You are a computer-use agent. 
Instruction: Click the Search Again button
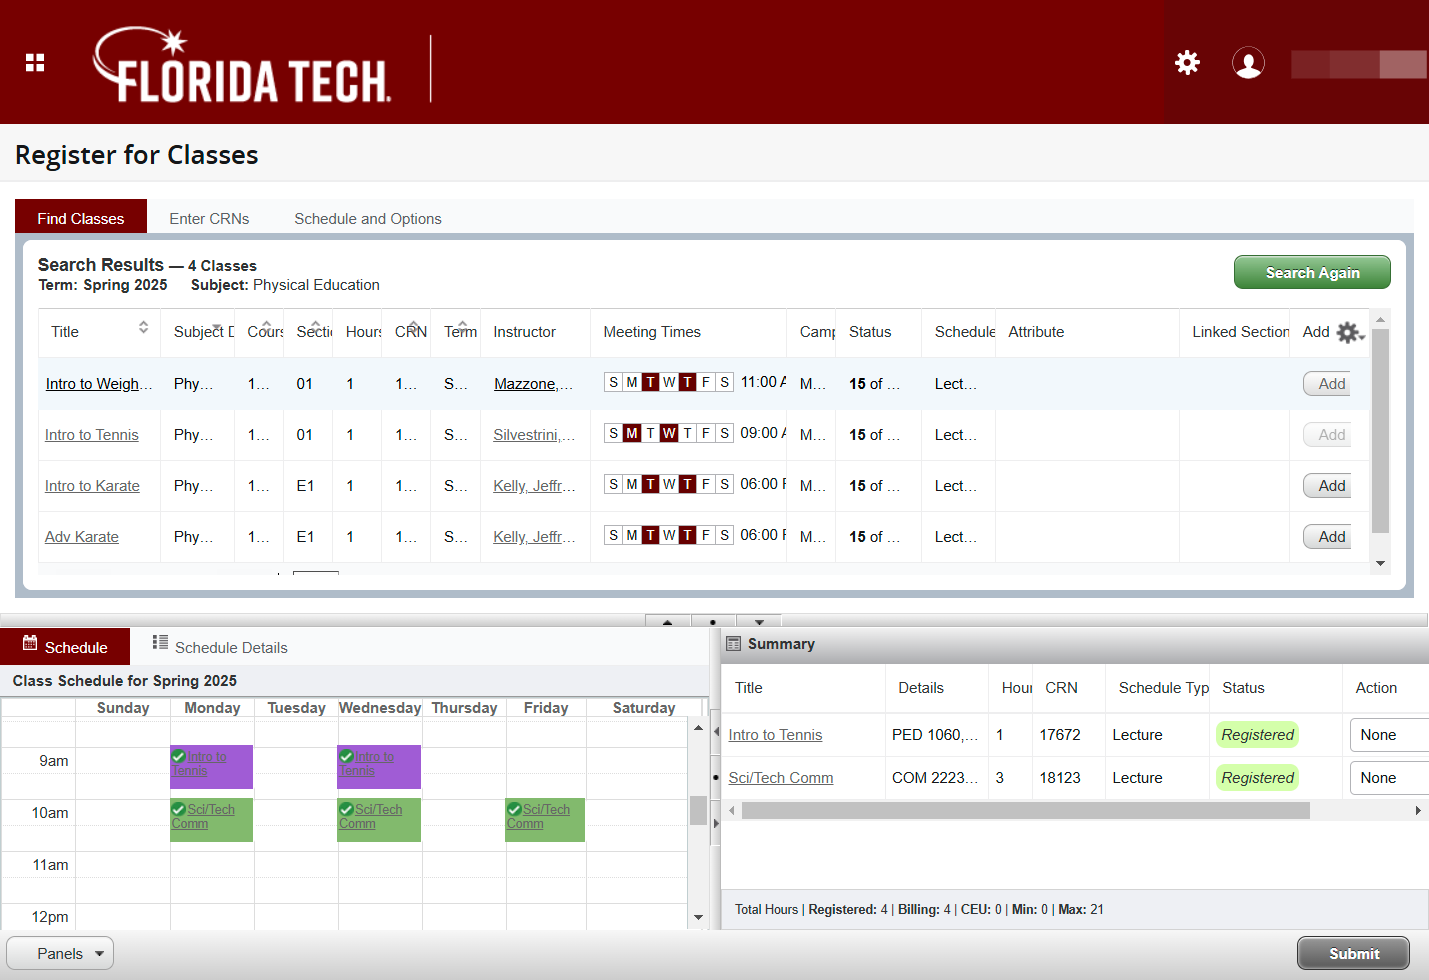pyautogui.click(x=1312, y=272)
